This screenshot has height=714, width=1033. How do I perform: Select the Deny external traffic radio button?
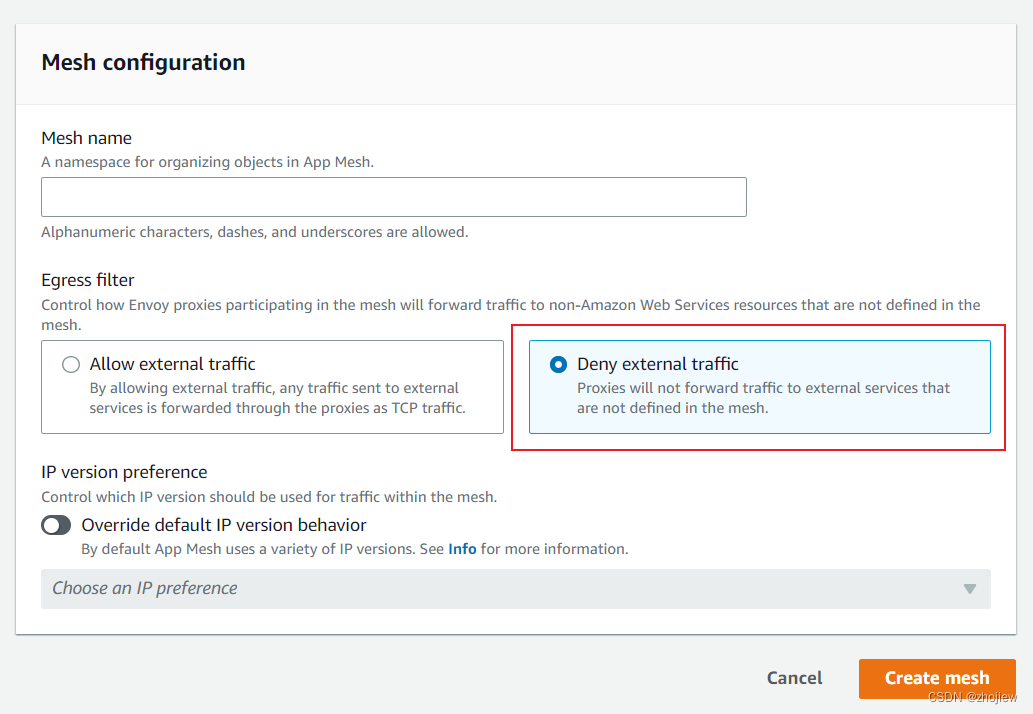click(x=558, y=364)
